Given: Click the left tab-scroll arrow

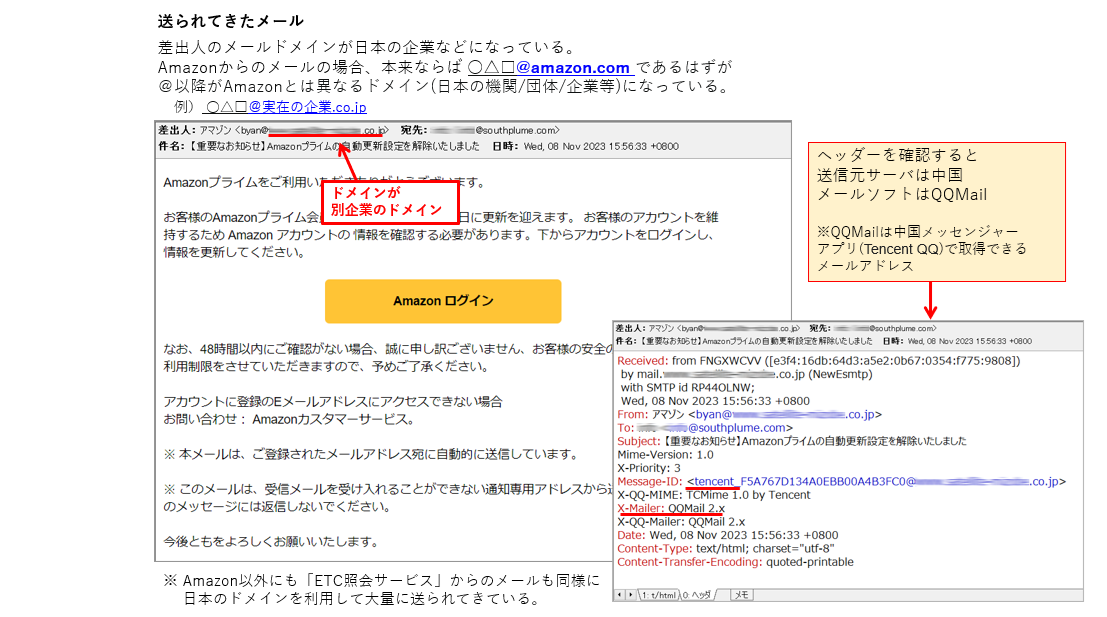Looking at the screenshot, I should pyautogui.click(x=619, y=595).
